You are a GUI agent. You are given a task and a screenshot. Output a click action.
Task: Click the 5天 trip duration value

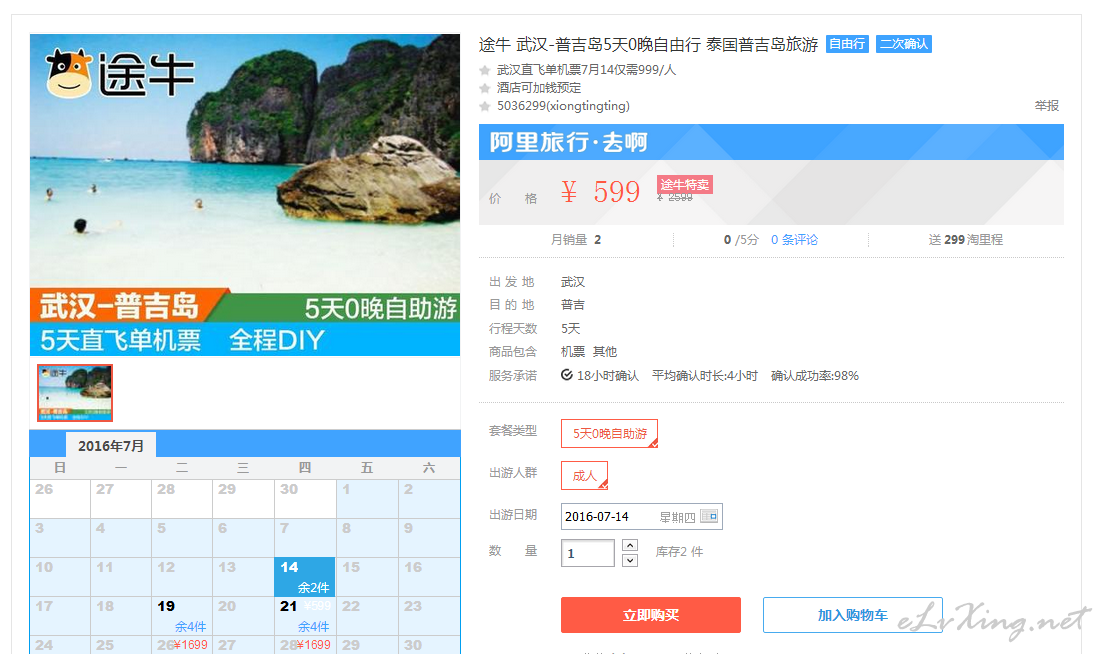tap(571, 329)
